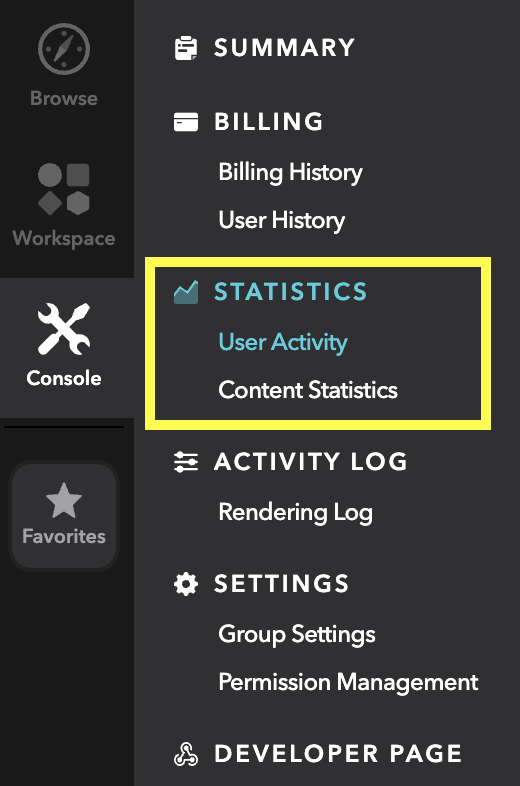Image resolution: width=520 pixels, height=786 pixels.
Task: Open the Workspace shapes icon
Action: pyautogui.click(x=64, y=189)
